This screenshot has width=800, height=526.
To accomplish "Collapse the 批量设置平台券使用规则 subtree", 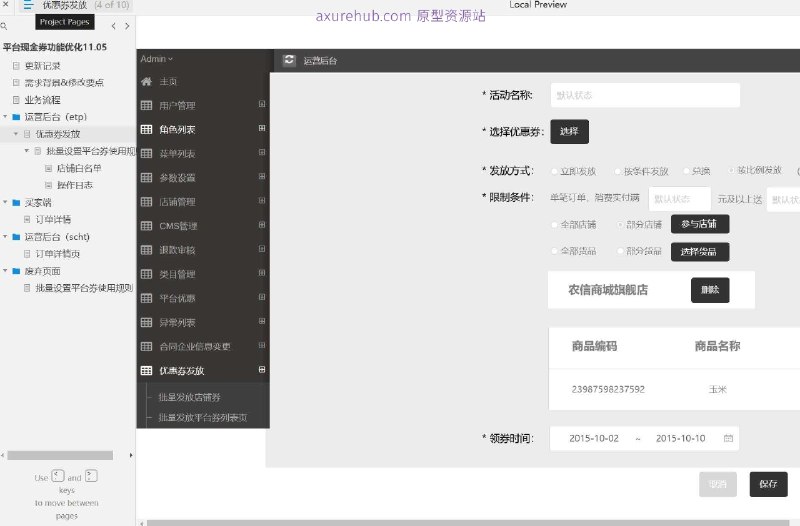I will click(x=27, y=151).
